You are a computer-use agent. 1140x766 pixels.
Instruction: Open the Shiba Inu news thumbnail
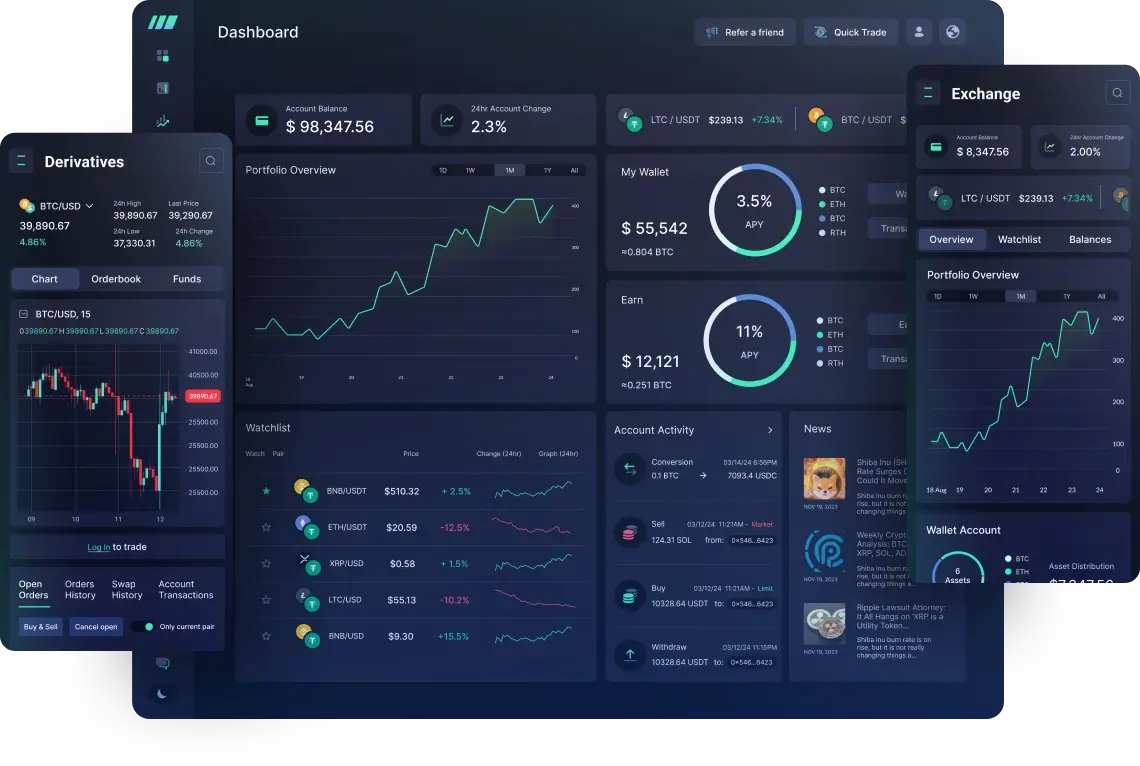(x=824, y=478)
